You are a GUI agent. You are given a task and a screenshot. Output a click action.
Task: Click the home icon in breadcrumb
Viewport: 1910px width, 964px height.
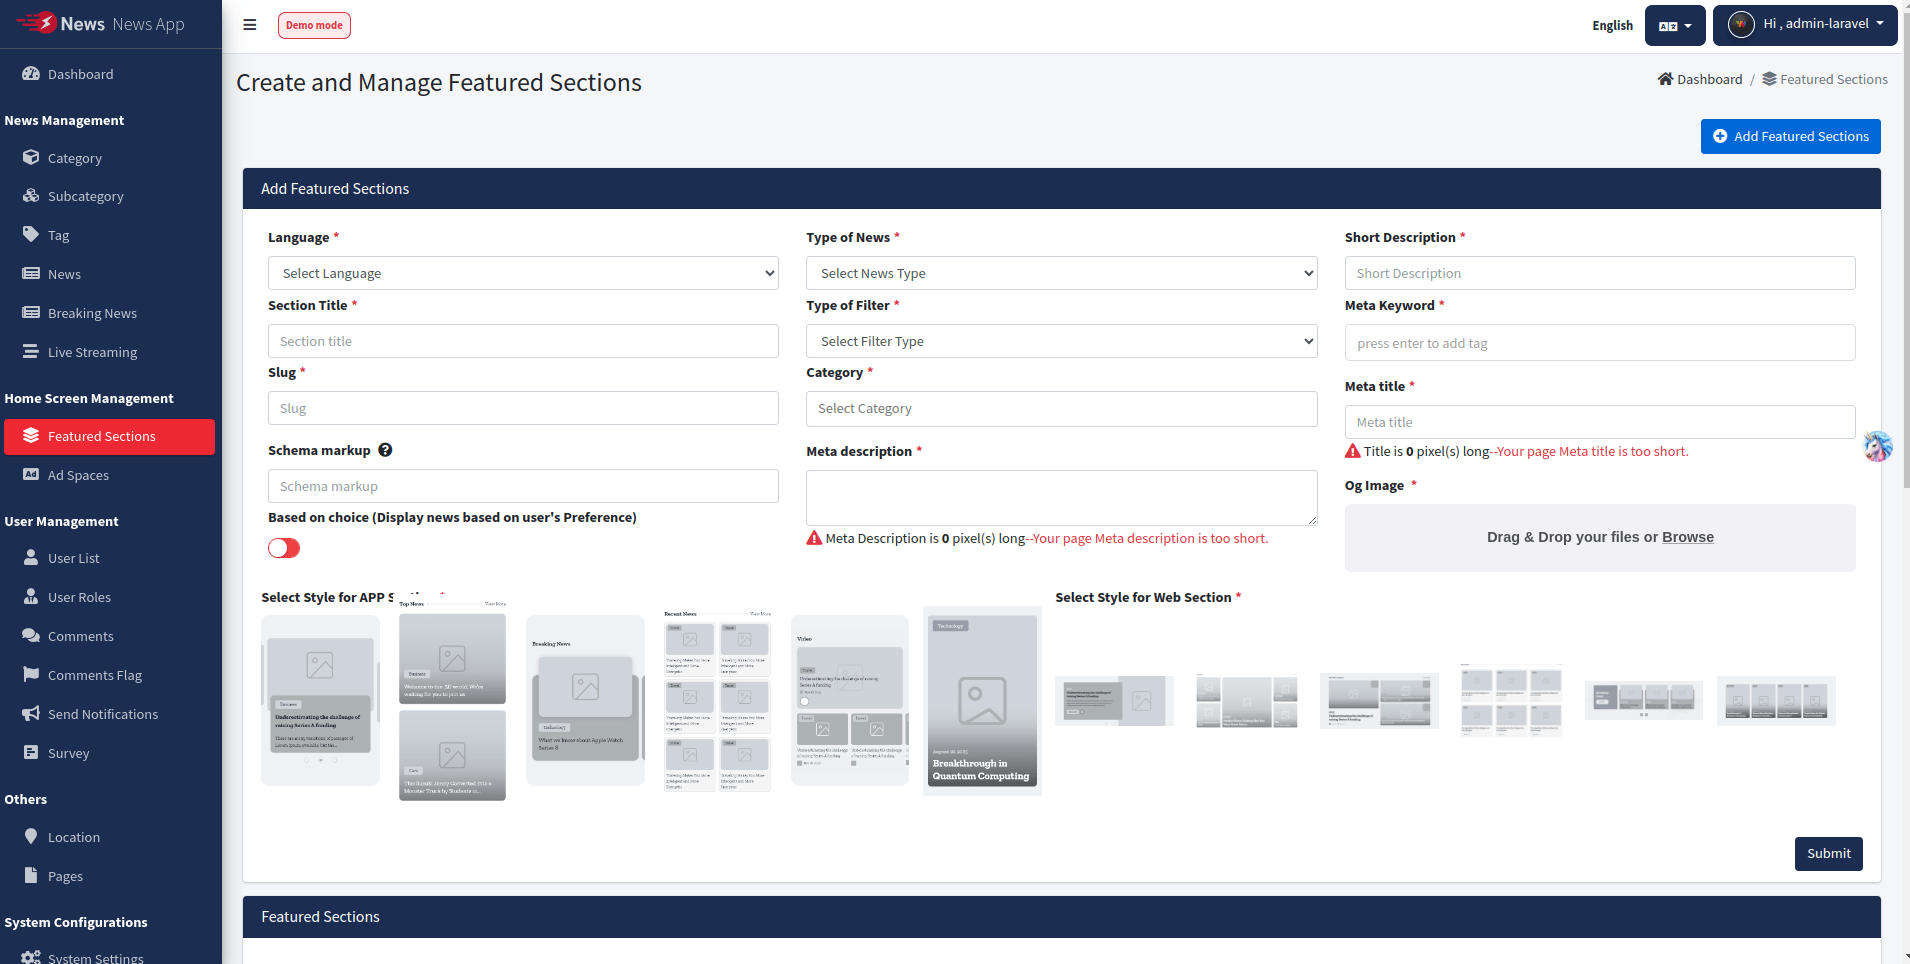pyautogui.click(x=1665, y=79)
